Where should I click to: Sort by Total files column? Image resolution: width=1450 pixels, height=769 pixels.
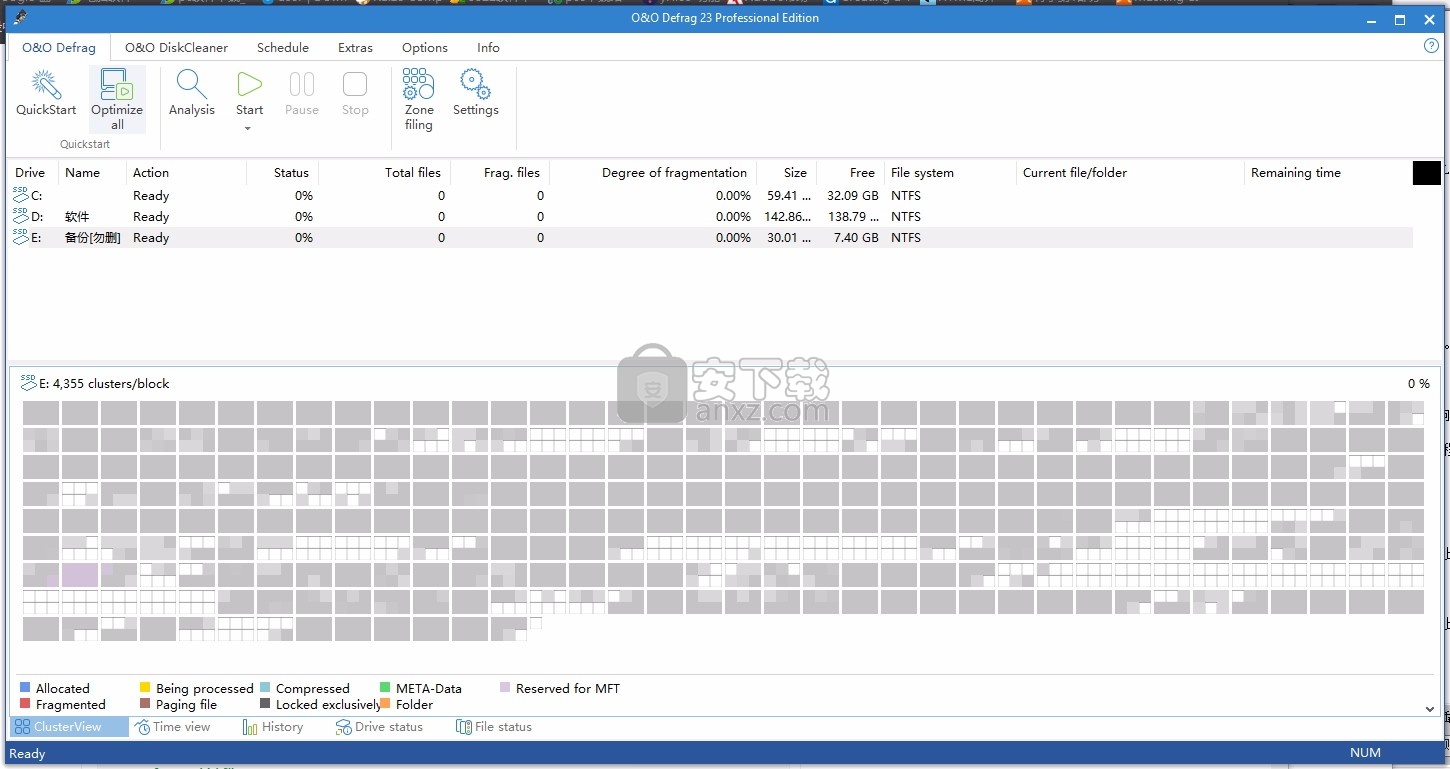tap(385, 173)
